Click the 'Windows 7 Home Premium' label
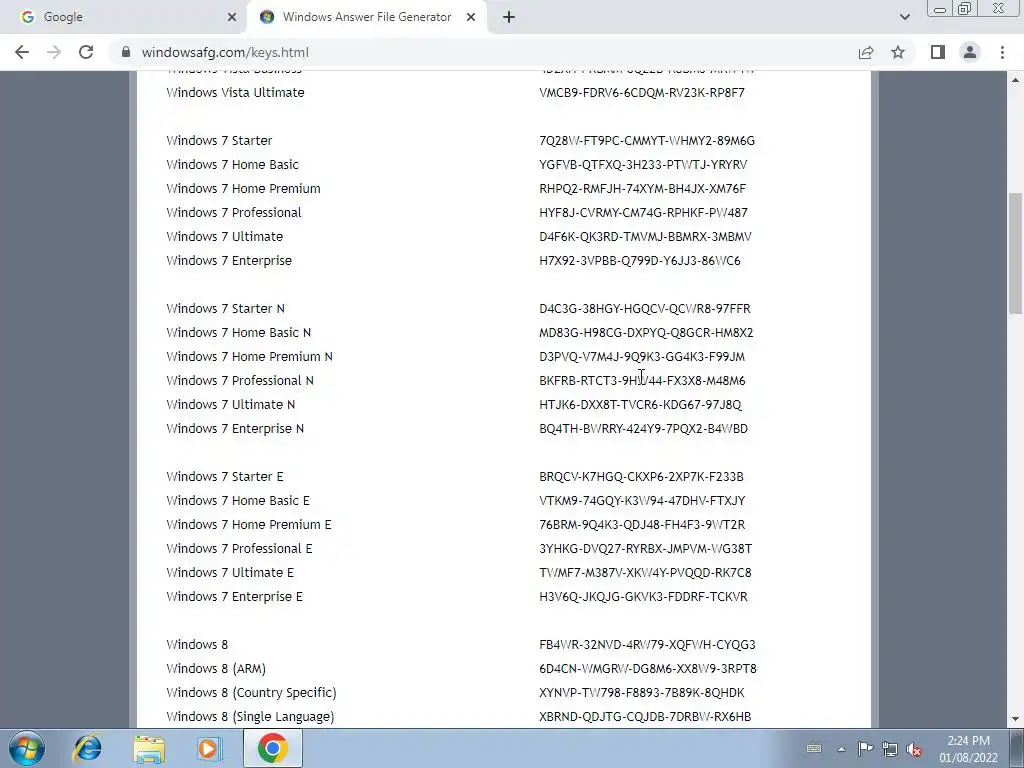The width and height of the screenshot is (1024, 768). [x=243, y=189]
